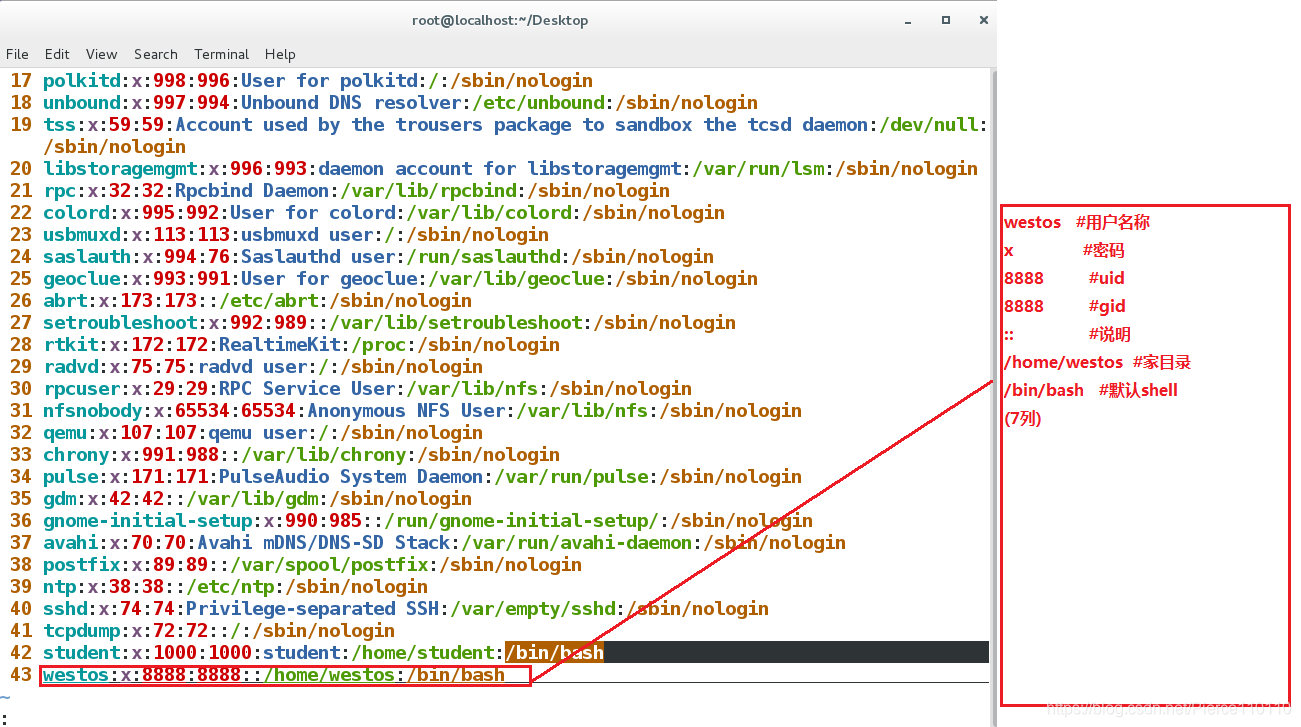Maximize the terminal window
The width and height of the screenshot is (1301, 727).
[945, 20]
